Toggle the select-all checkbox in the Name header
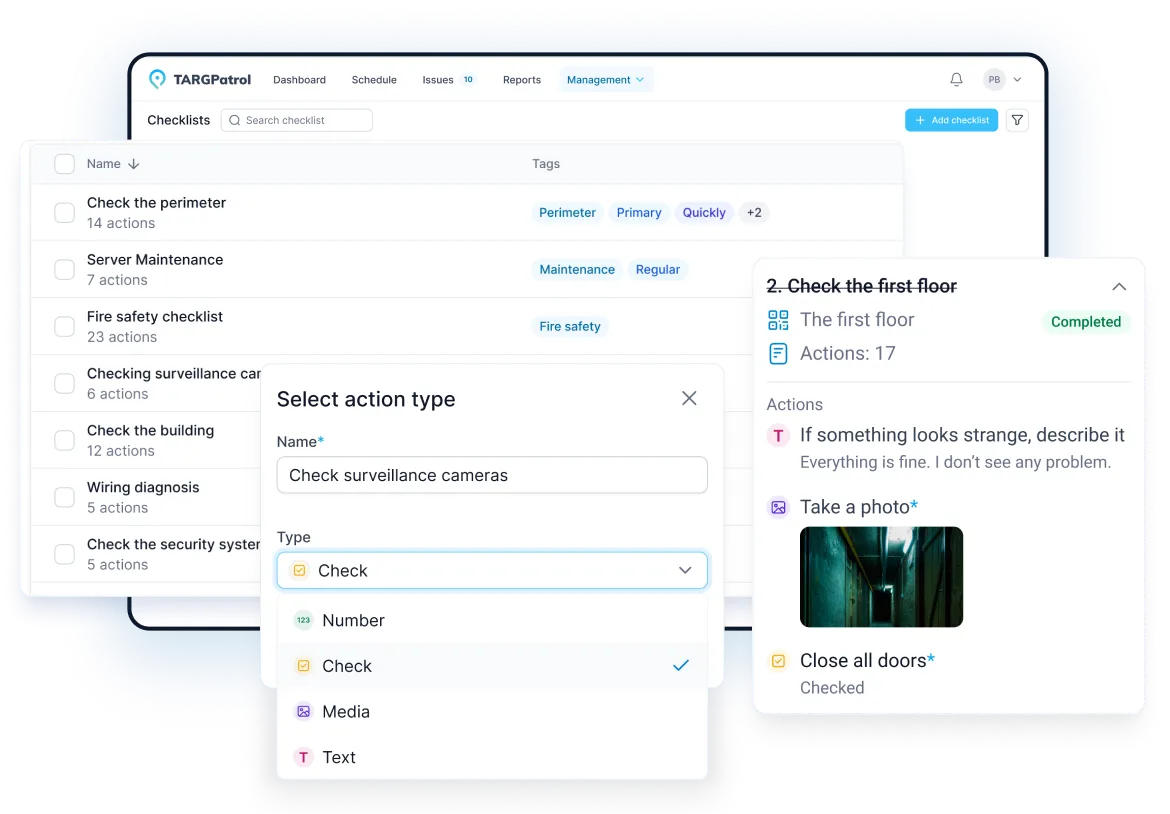 click(x=64, y=164)
